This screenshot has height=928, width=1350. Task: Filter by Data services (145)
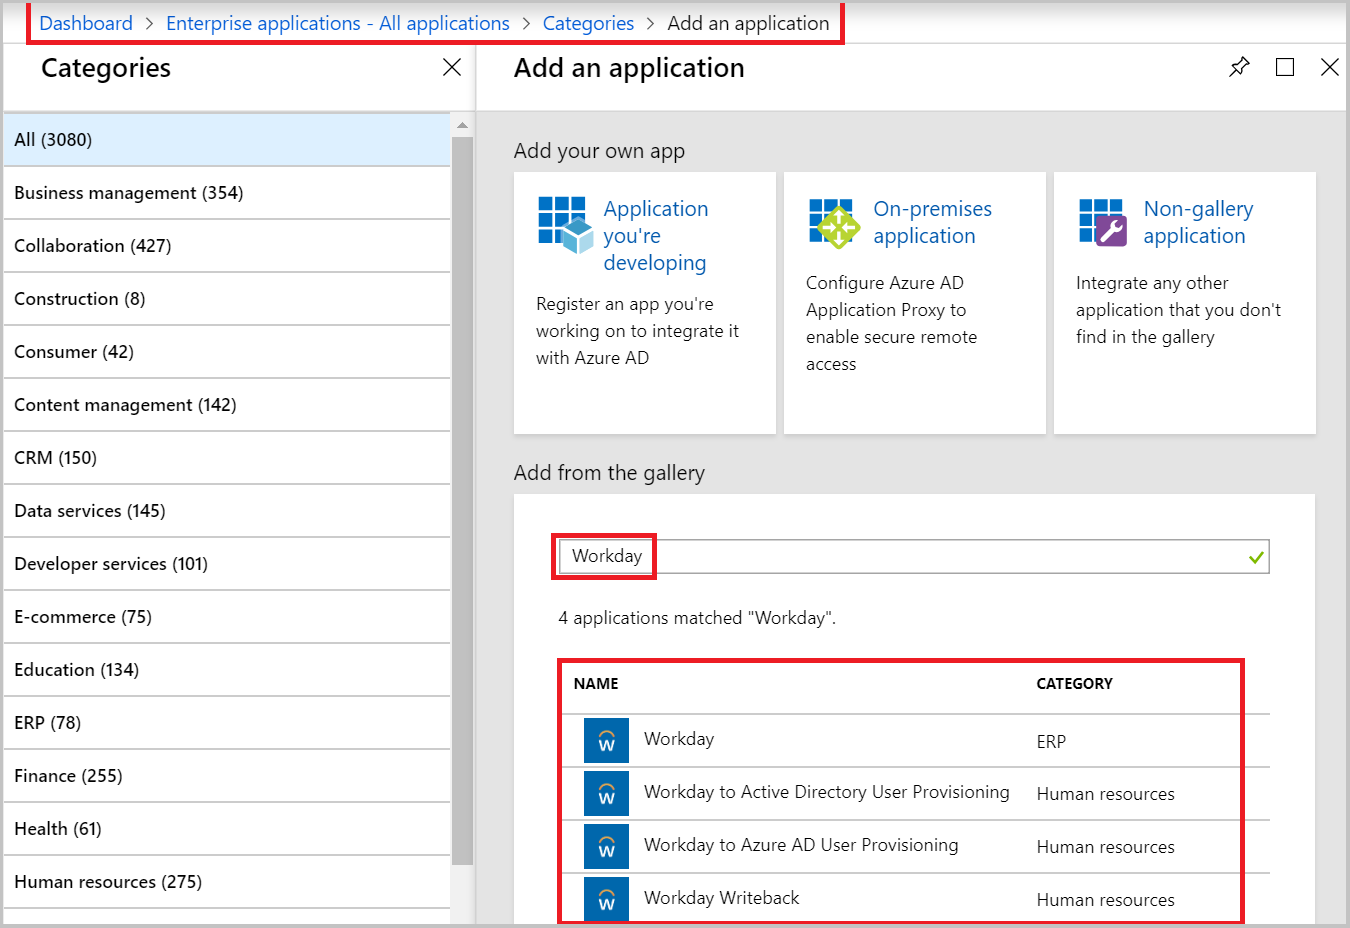point(227,511)
